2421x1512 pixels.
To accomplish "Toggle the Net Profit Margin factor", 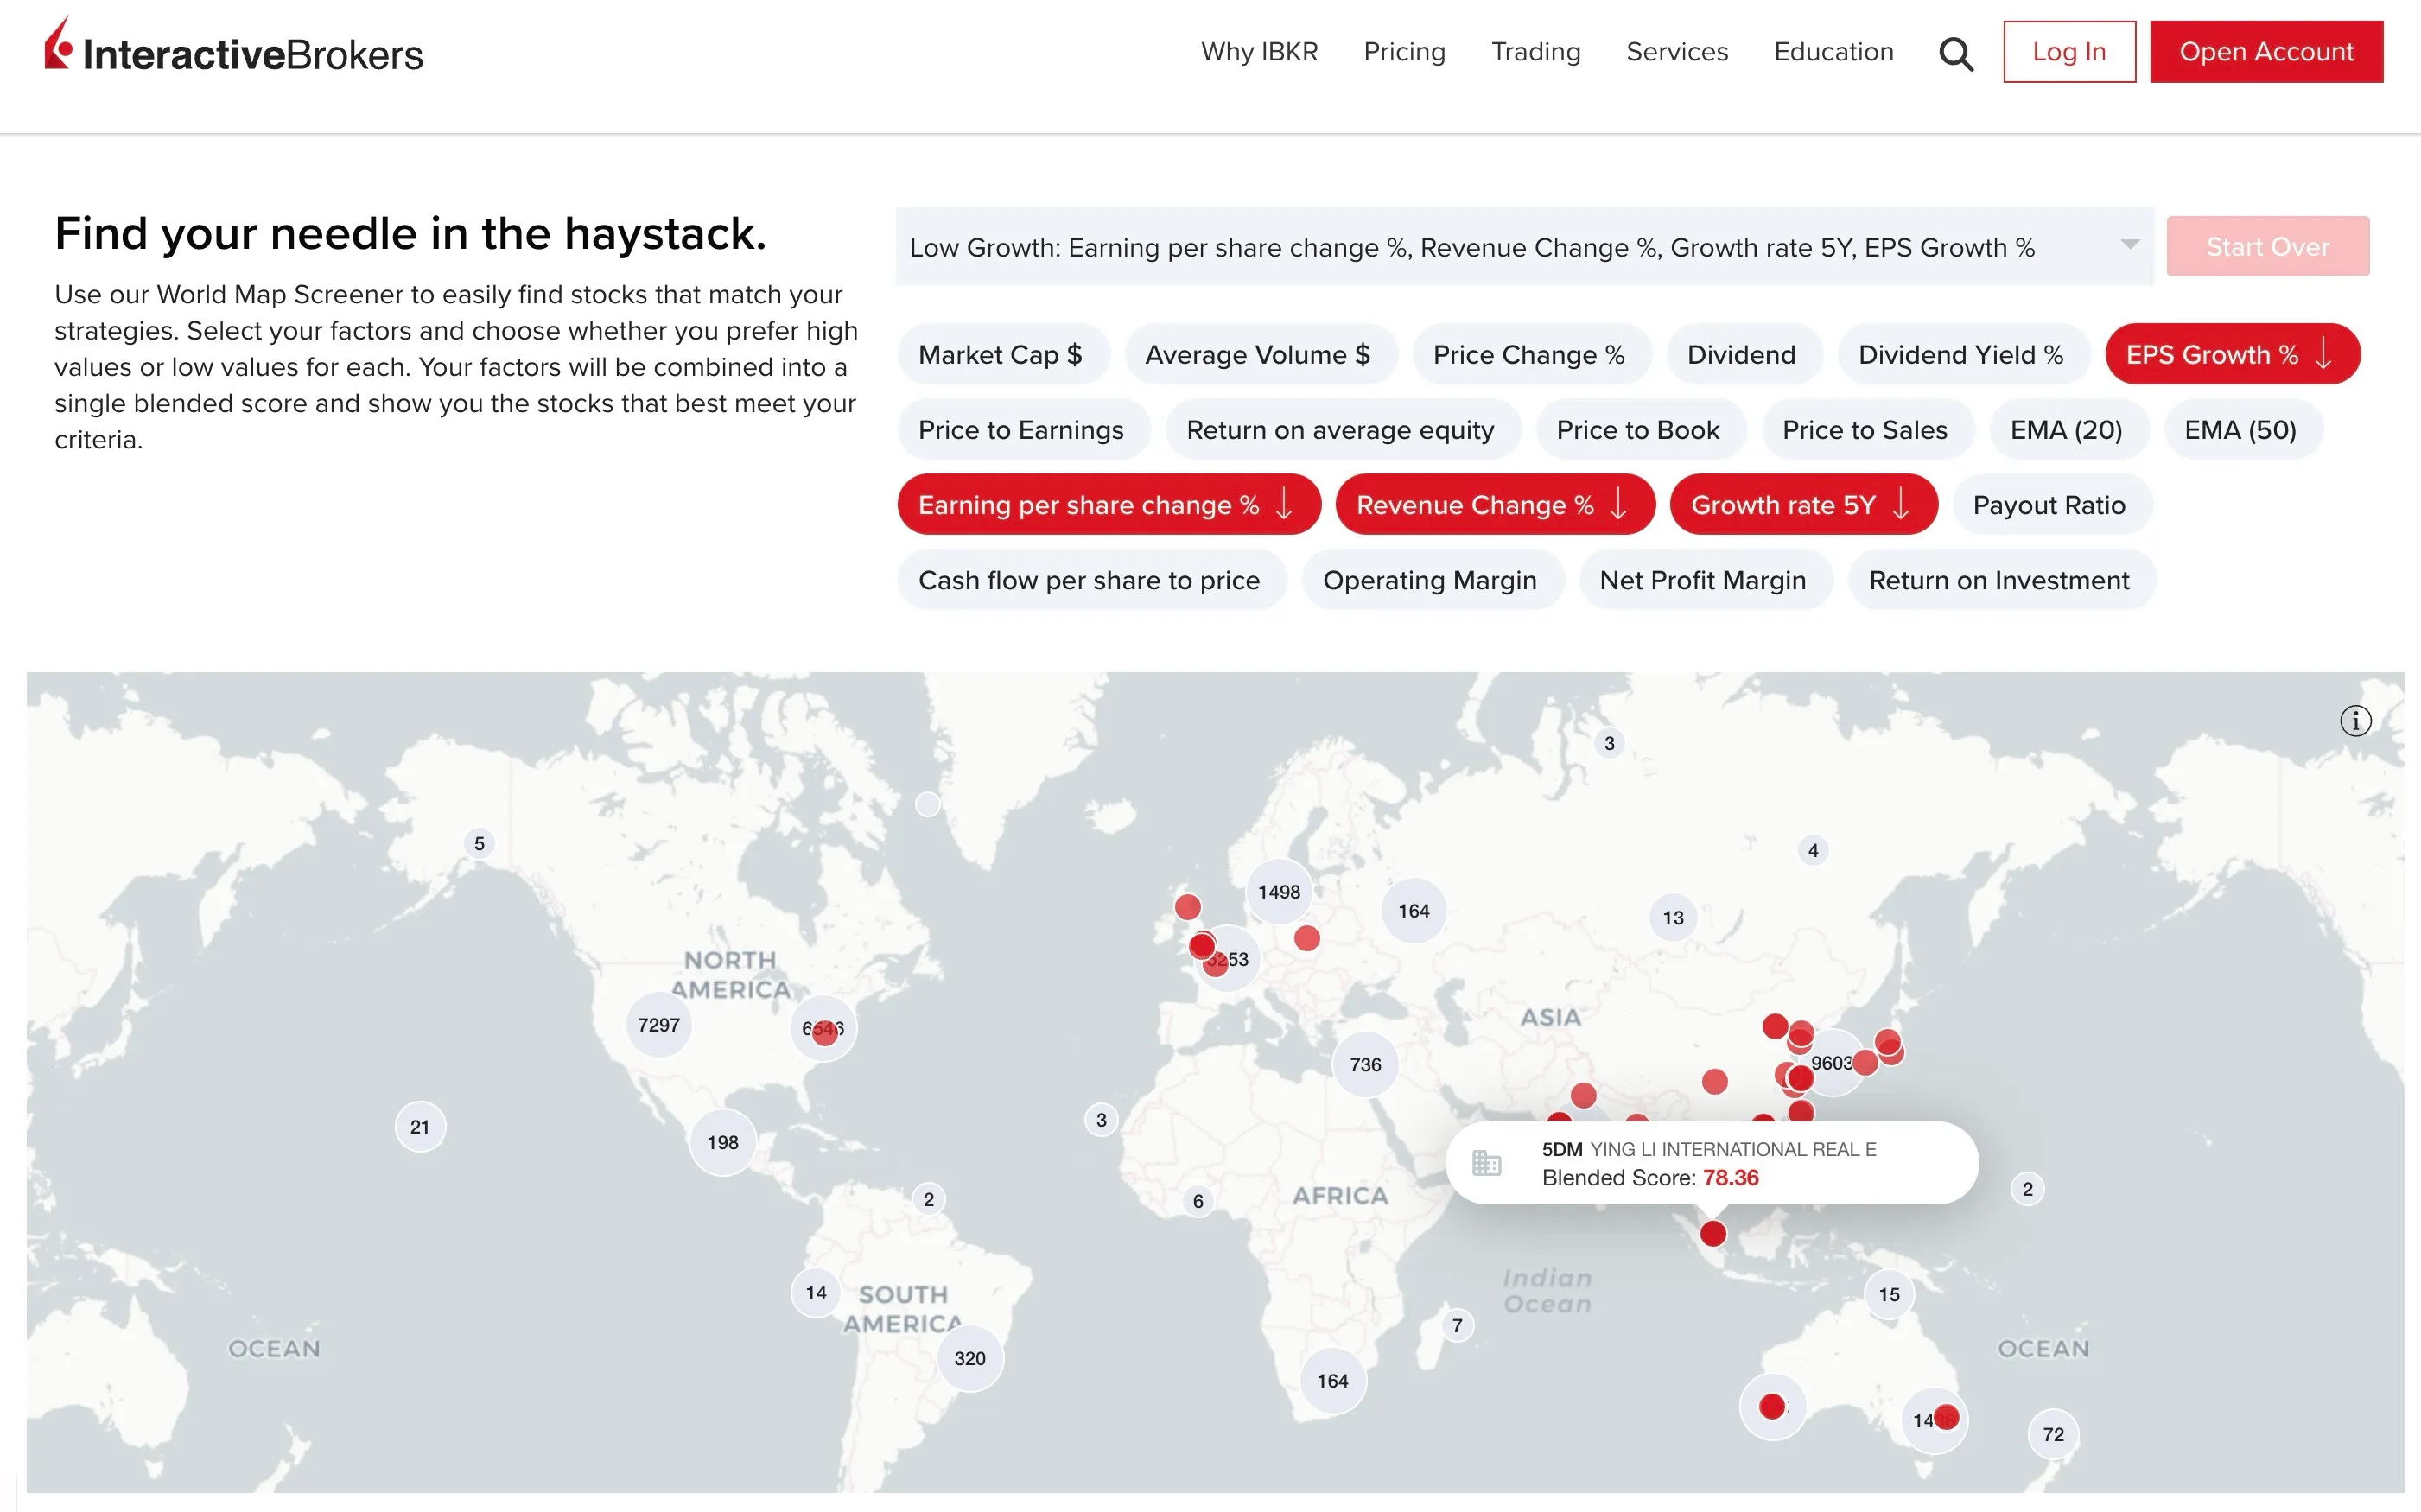I will pyautogui.click(x=1705, y=579).
